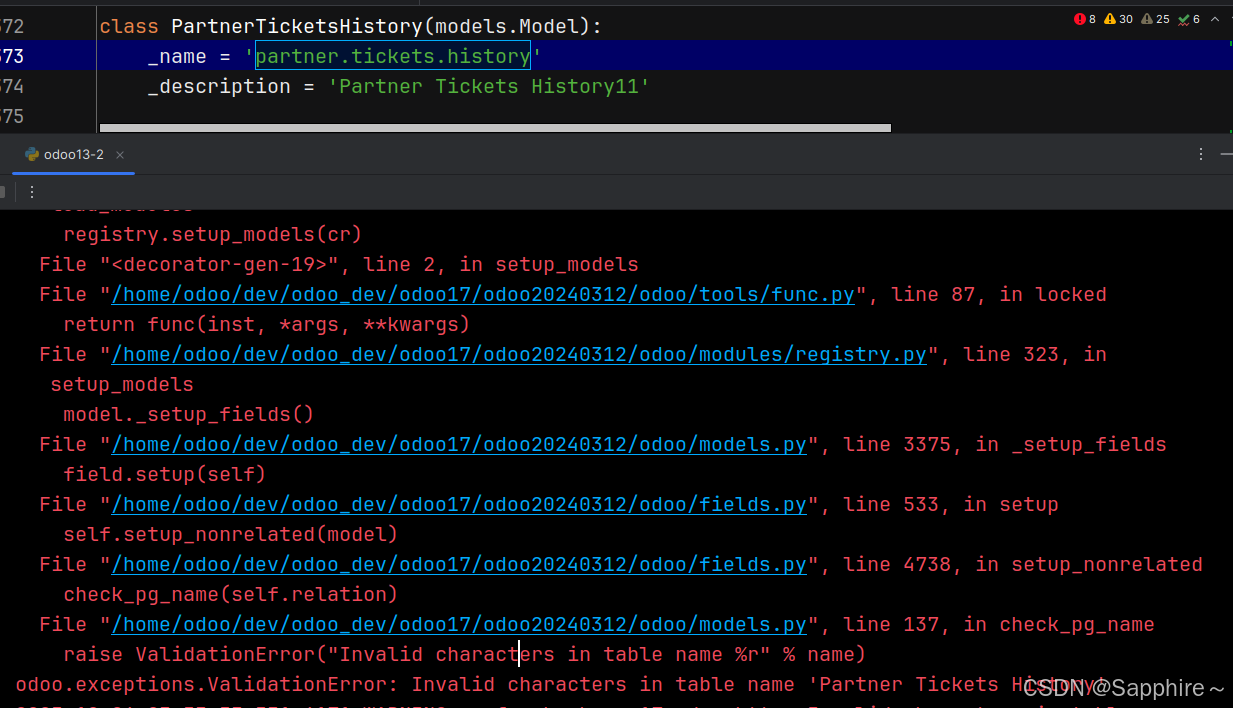Open the models.py link at line 3375
This screenshot has height=708, width=1233.
pos(459,445)
